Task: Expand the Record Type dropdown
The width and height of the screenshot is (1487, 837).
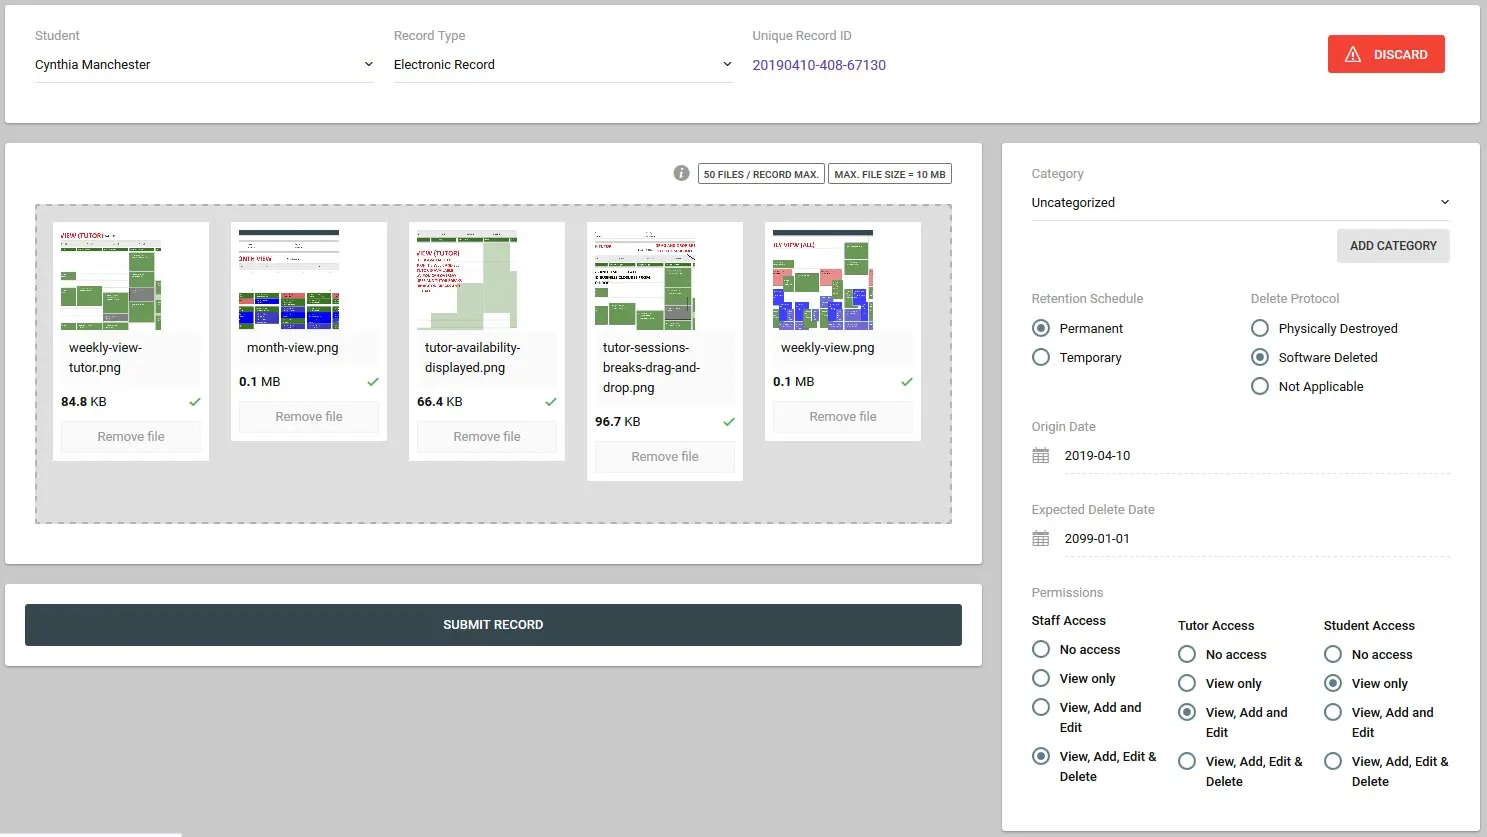Action: 562,65
